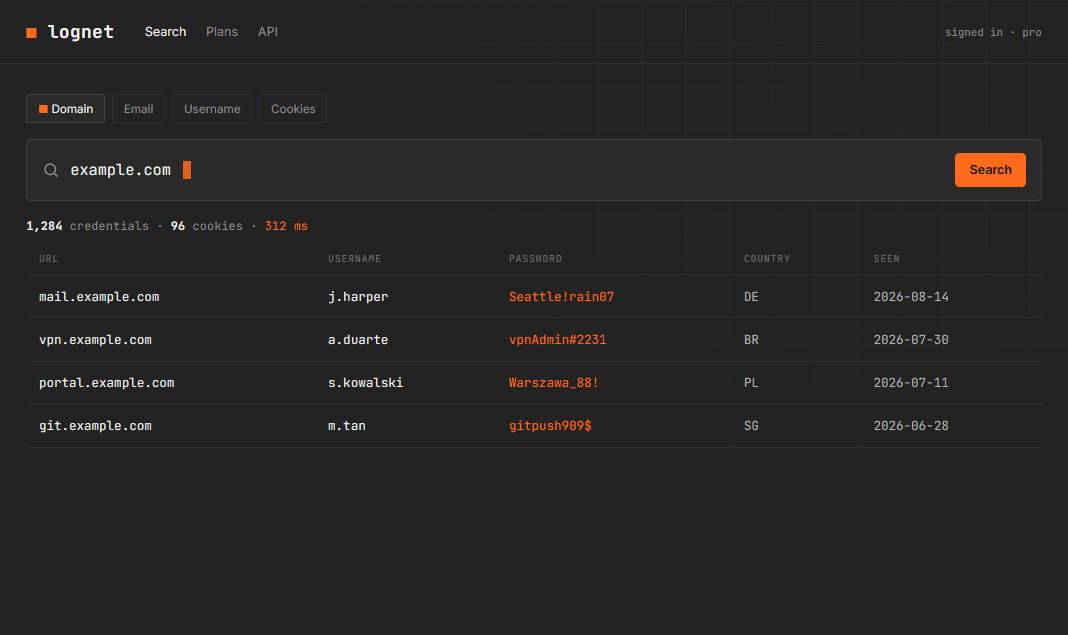
Task: Click the mail.example.com URL cell
Action: click(99, 297)
